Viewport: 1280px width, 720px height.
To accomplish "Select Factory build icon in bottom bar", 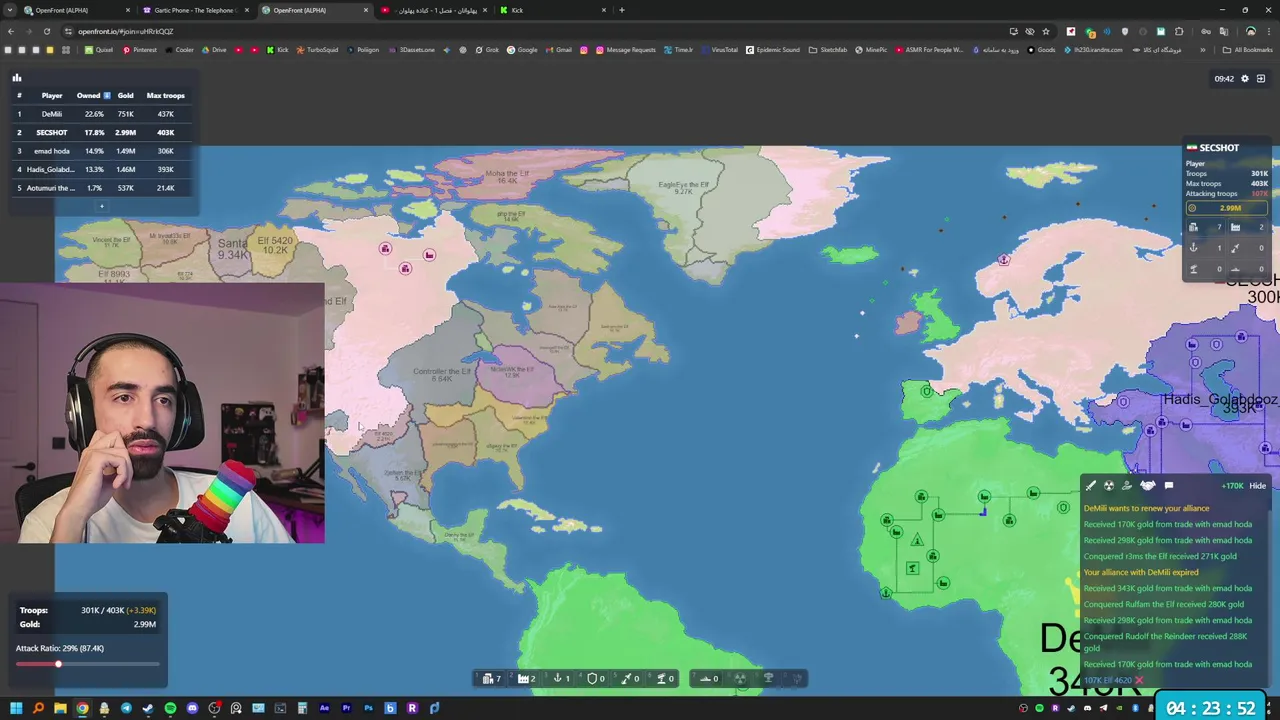I will click(526, 678).
